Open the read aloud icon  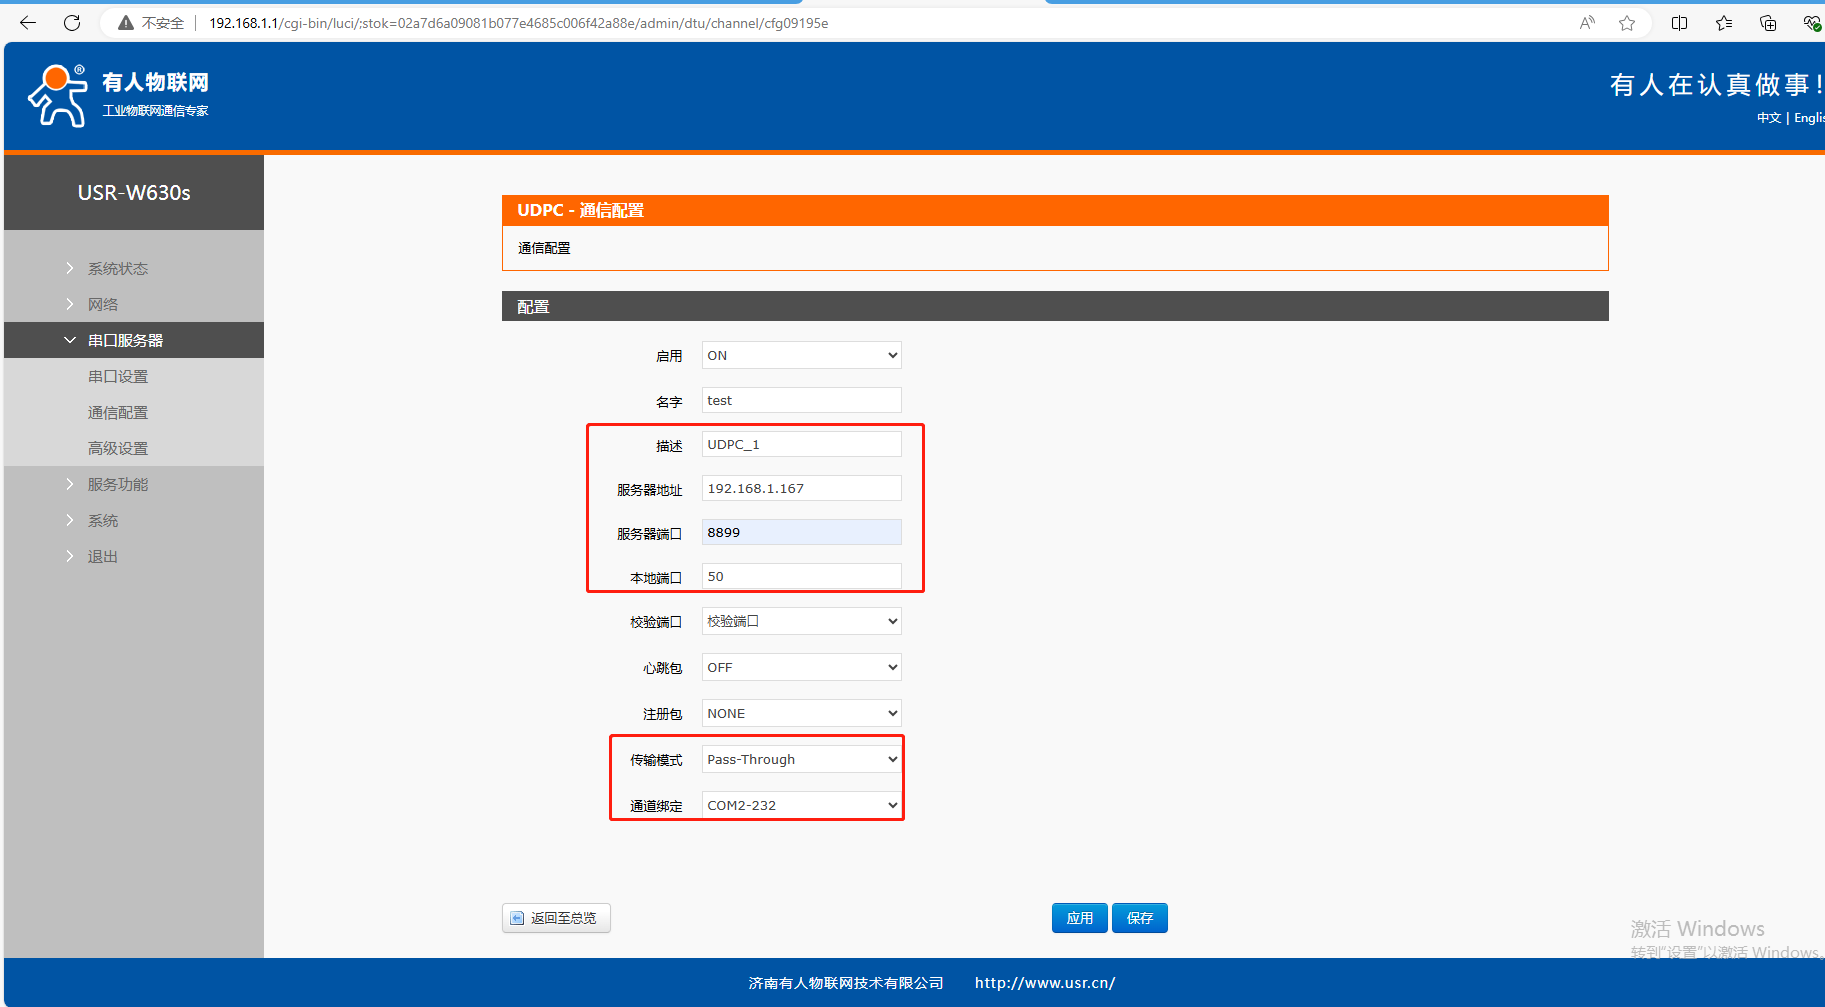[x=1587, y=23]
